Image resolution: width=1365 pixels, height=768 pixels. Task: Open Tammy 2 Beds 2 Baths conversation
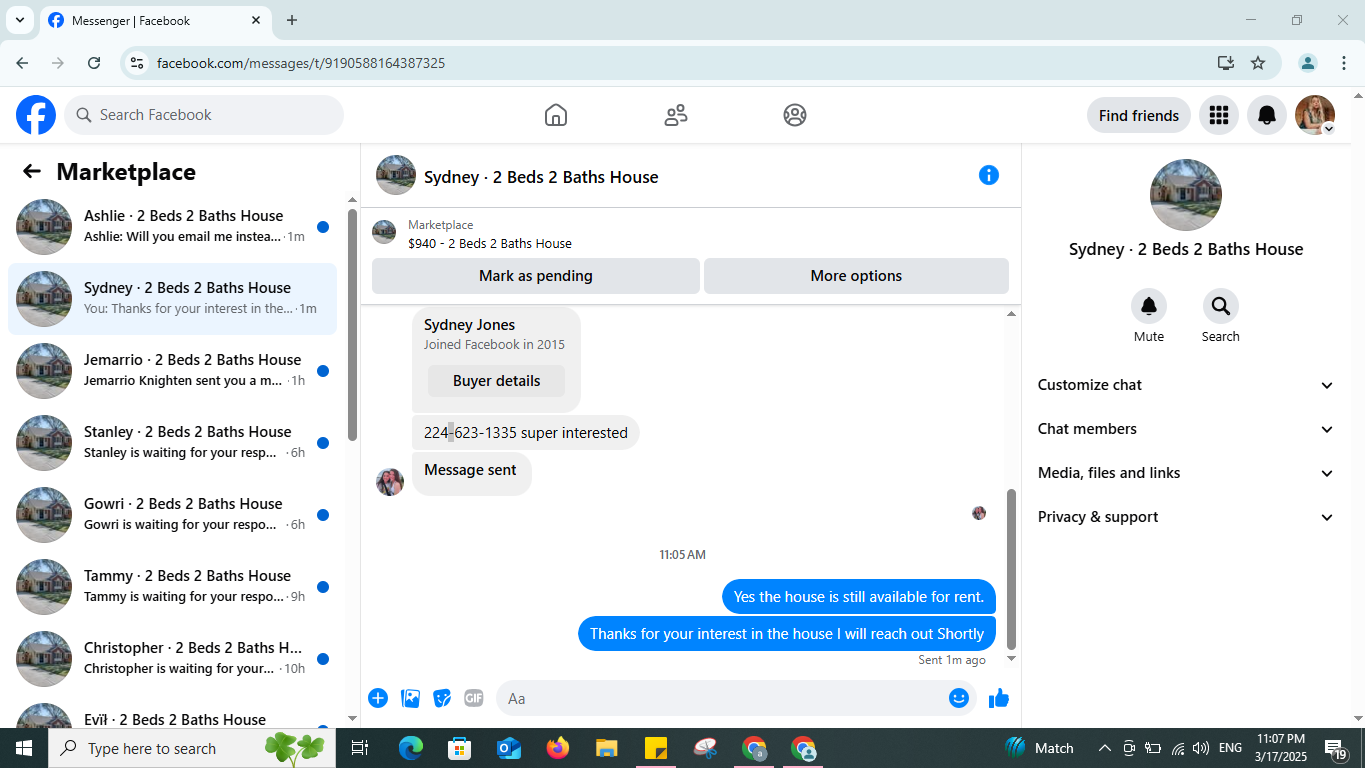tap(172, 587)
